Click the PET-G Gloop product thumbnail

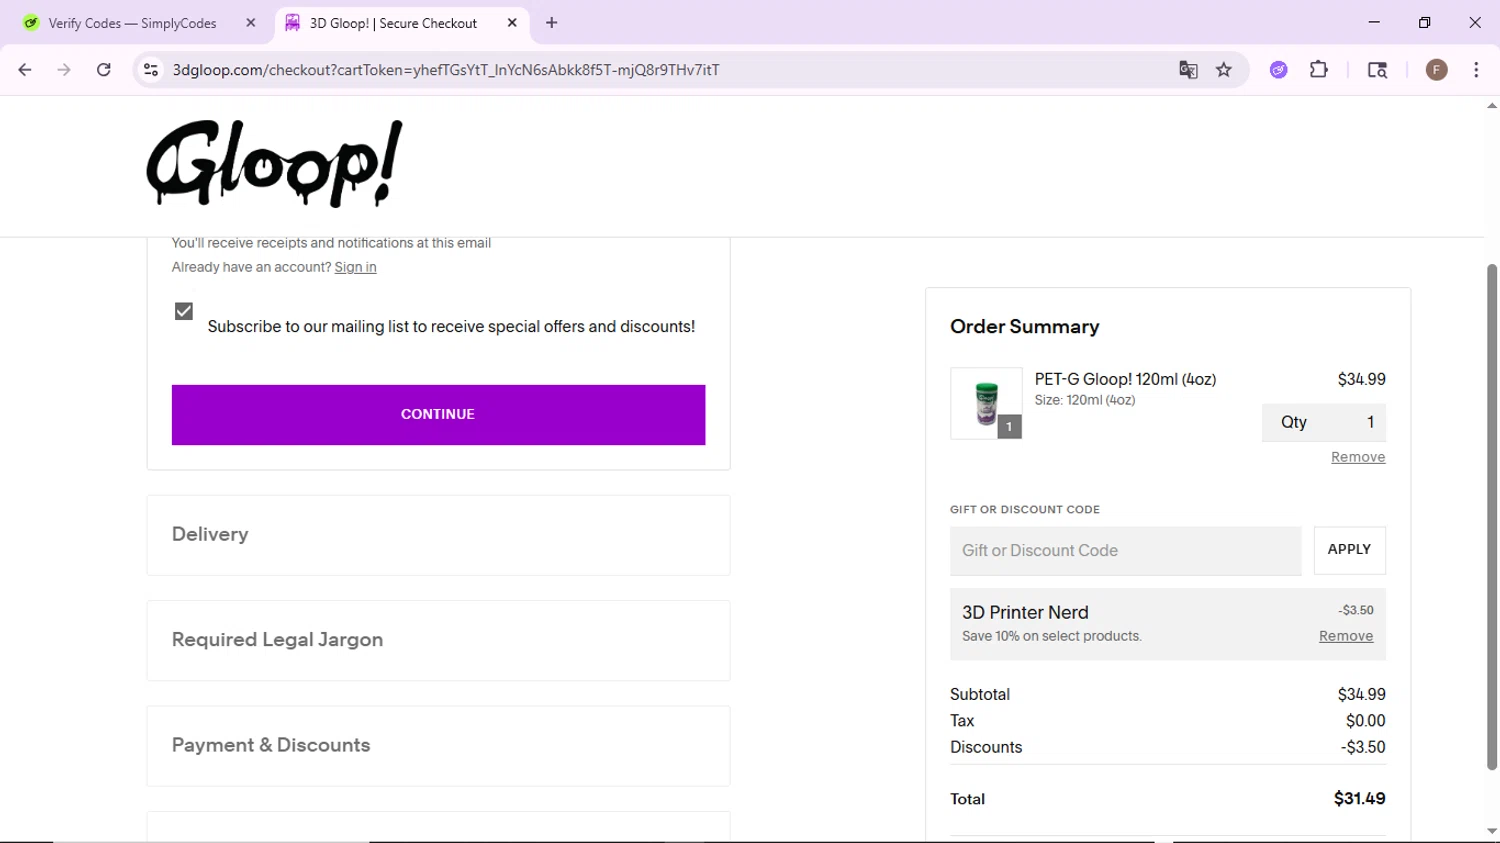pyautogui.click(x=986, y=404)
